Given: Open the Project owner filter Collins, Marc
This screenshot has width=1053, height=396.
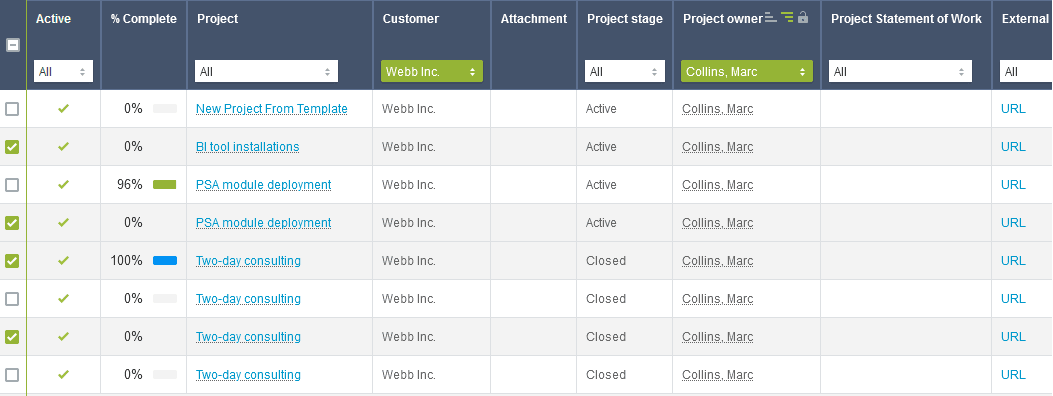Looking at the screenshot, I should pyautogui.click(x=747, y=71).
